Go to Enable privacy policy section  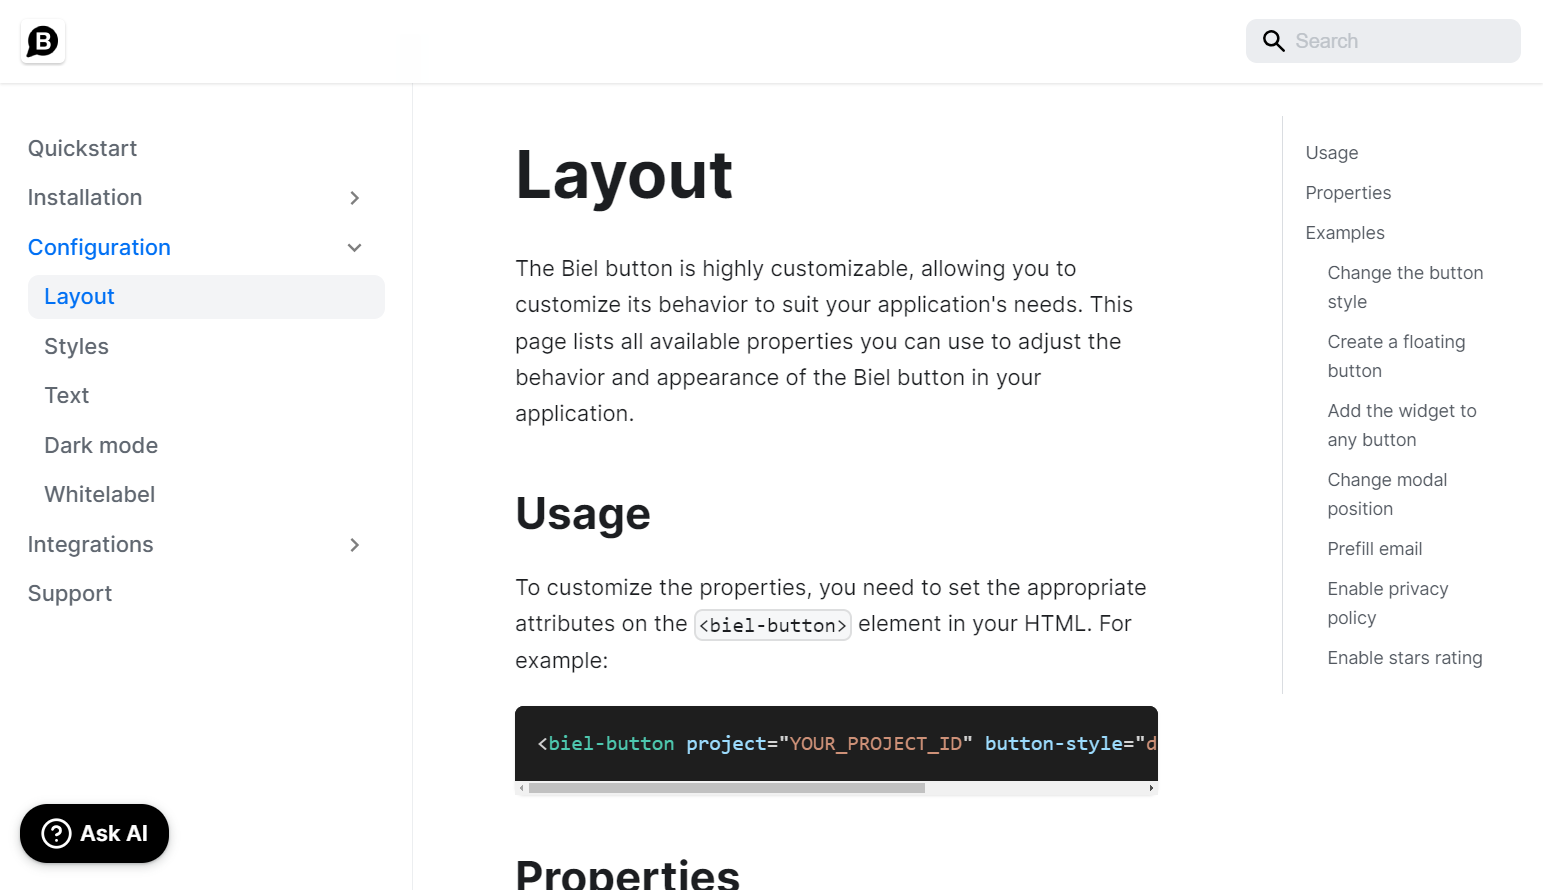[x=1388, y=603]
